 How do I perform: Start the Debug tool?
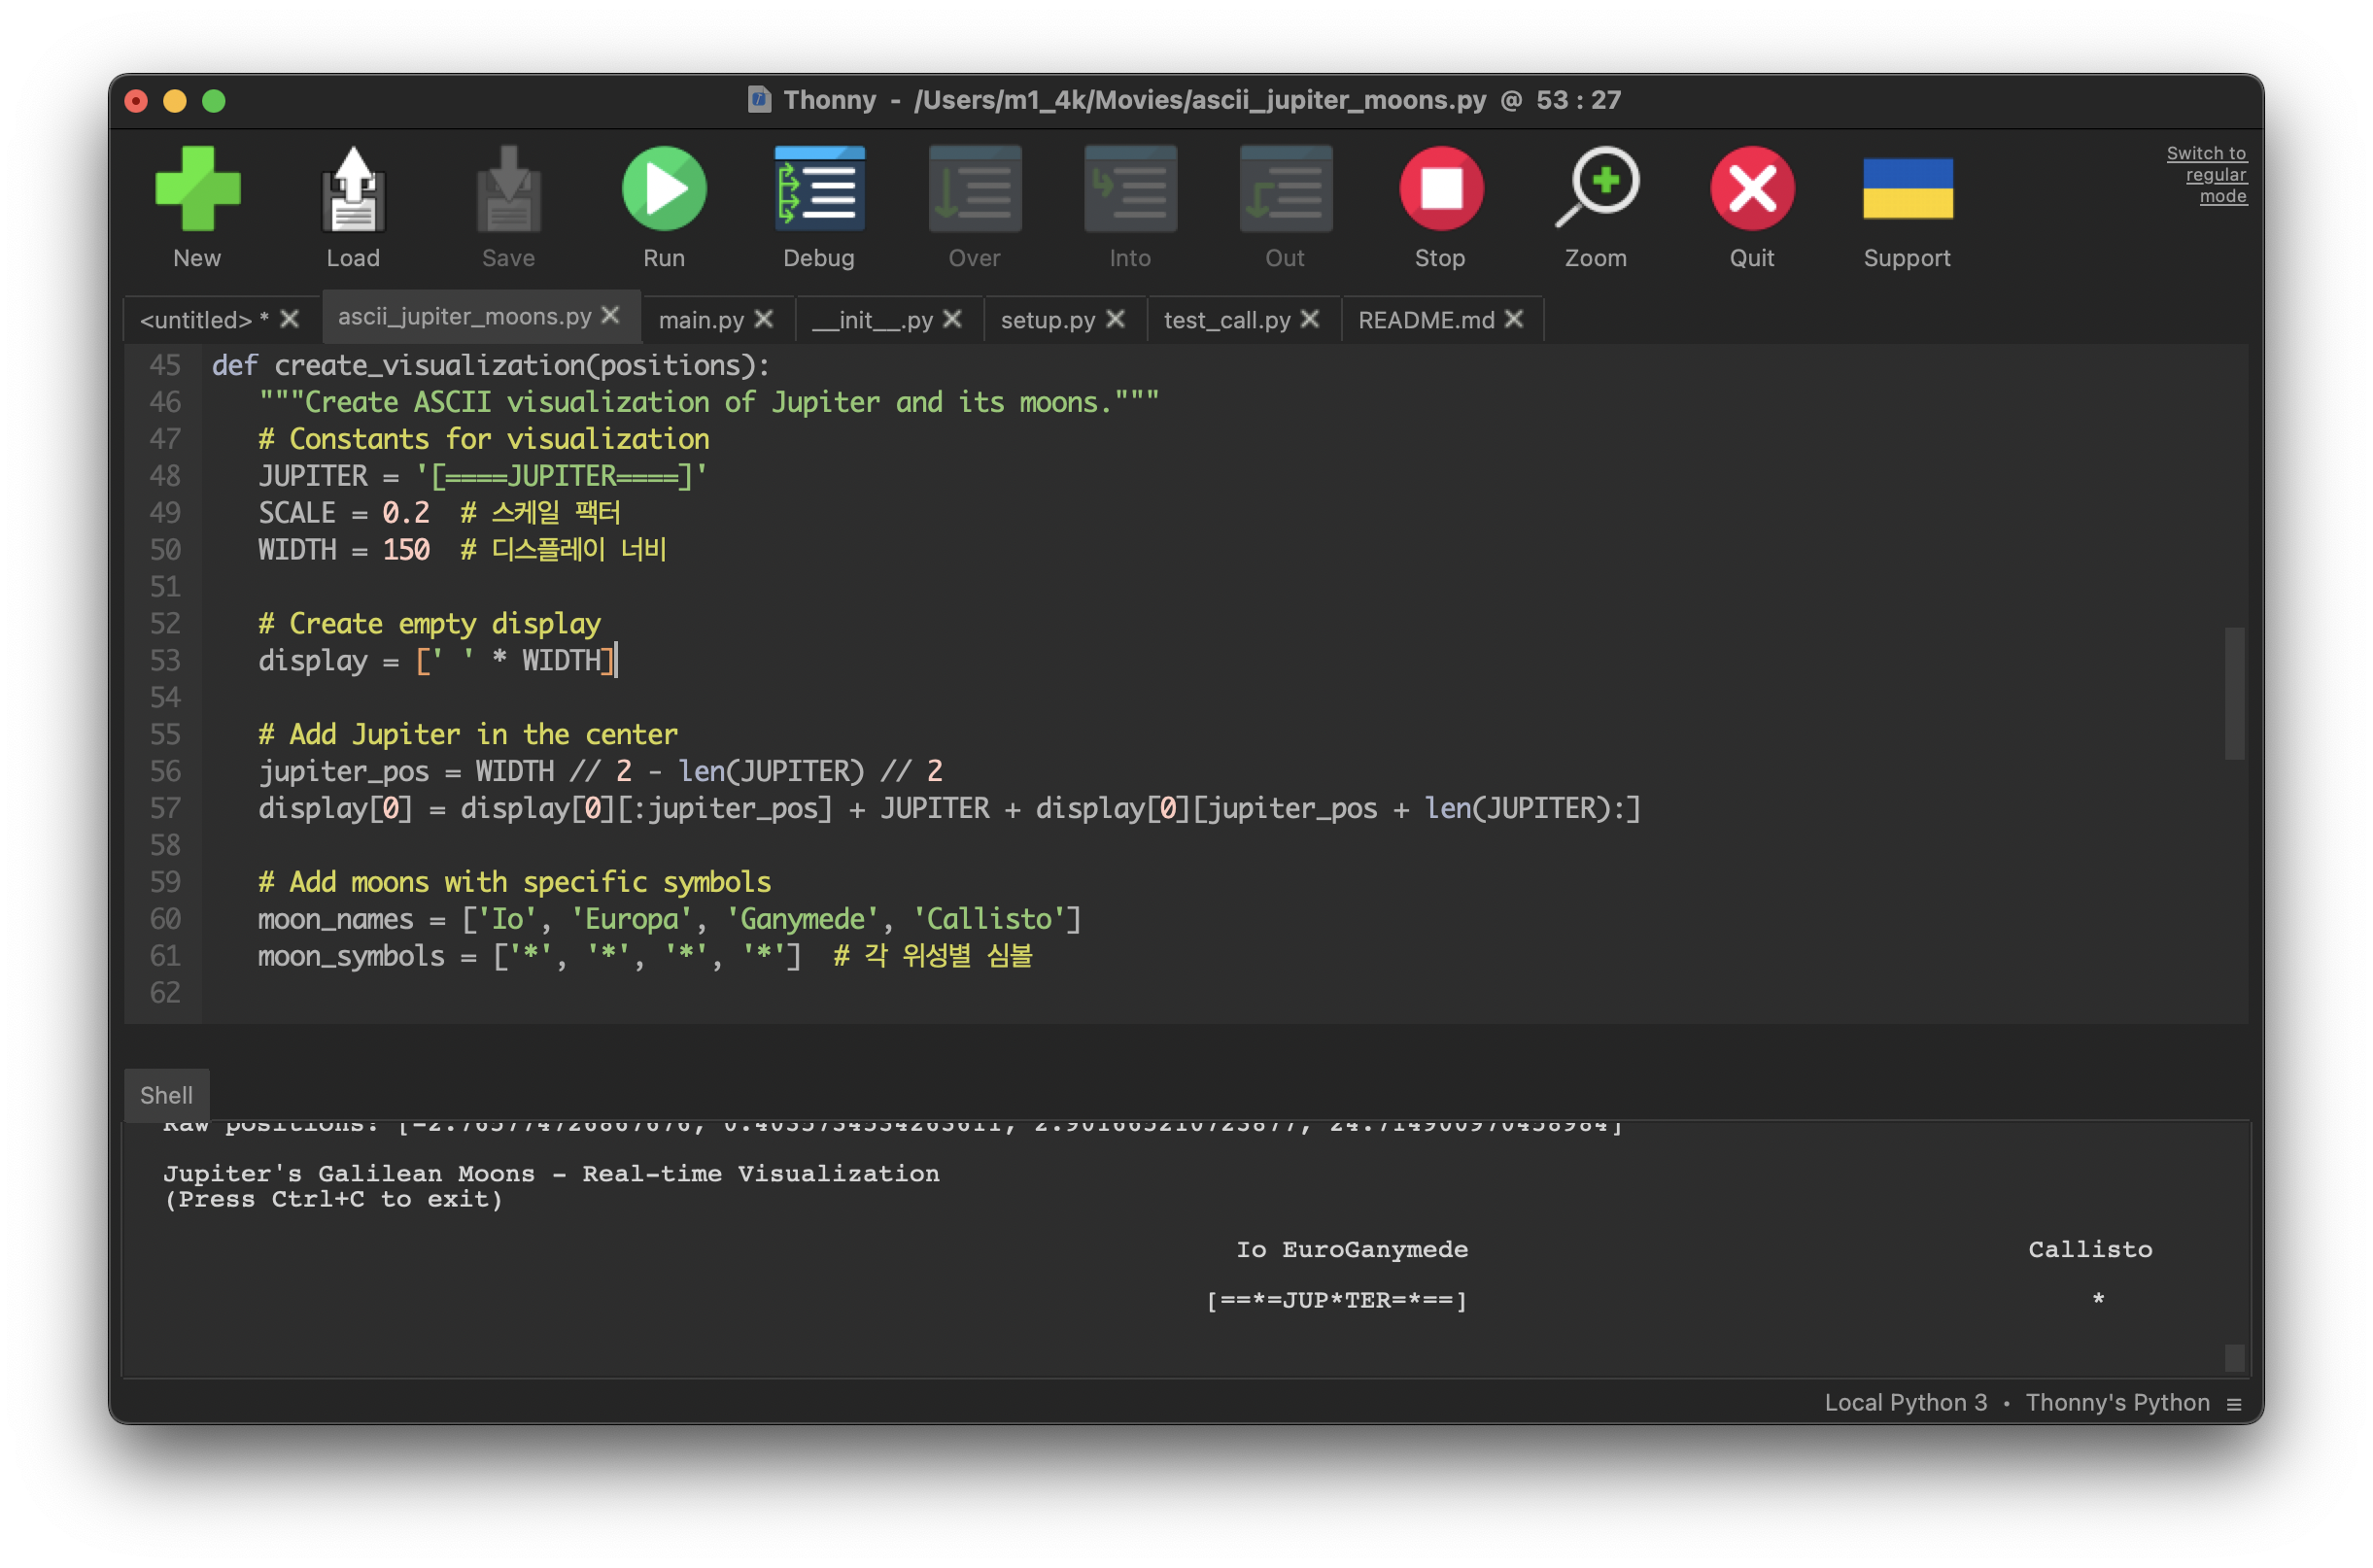point(819,190)
